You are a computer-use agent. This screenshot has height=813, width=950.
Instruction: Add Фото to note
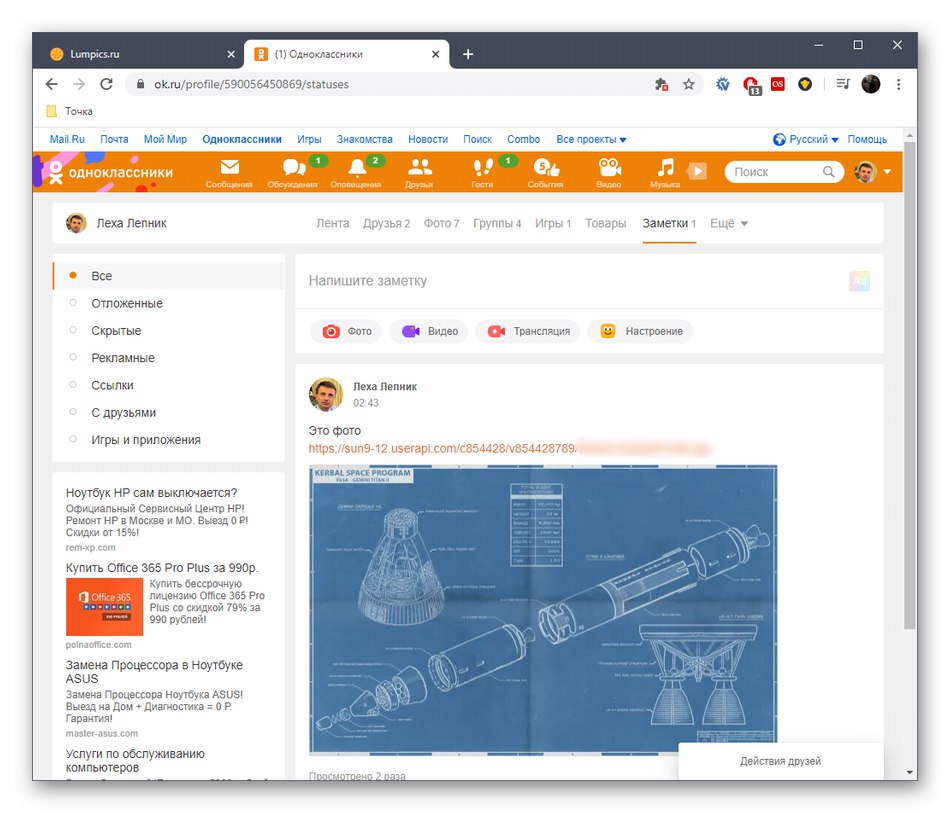(347, 331)
